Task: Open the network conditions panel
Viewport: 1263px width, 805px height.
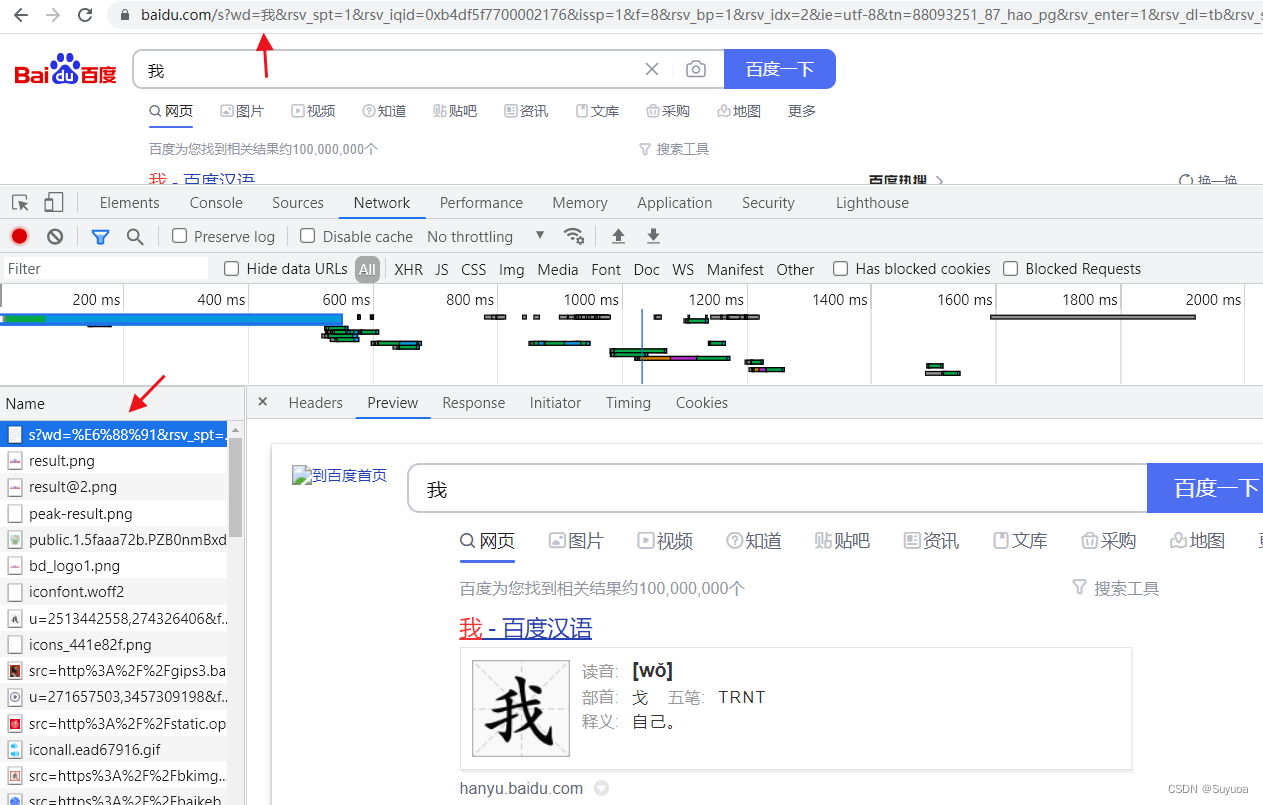Action: 574,236
